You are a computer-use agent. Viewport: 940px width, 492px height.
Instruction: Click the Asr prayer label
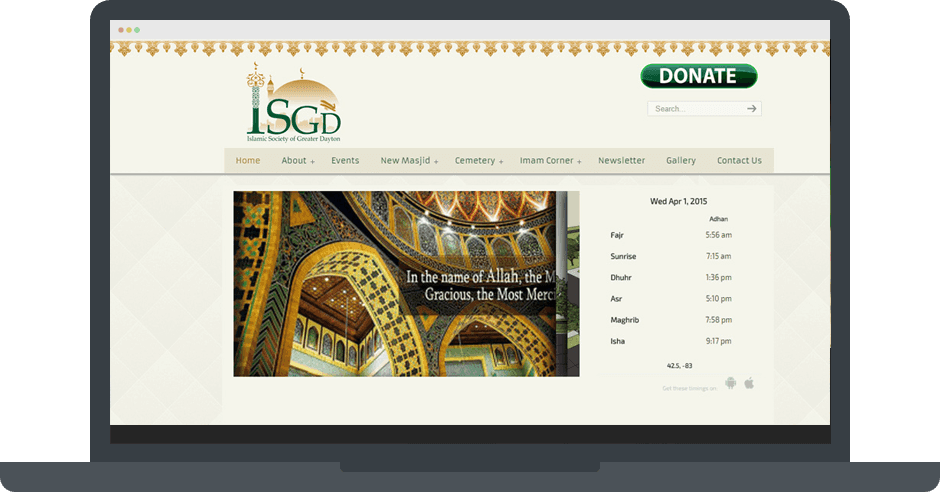click(x=616, y=298)
